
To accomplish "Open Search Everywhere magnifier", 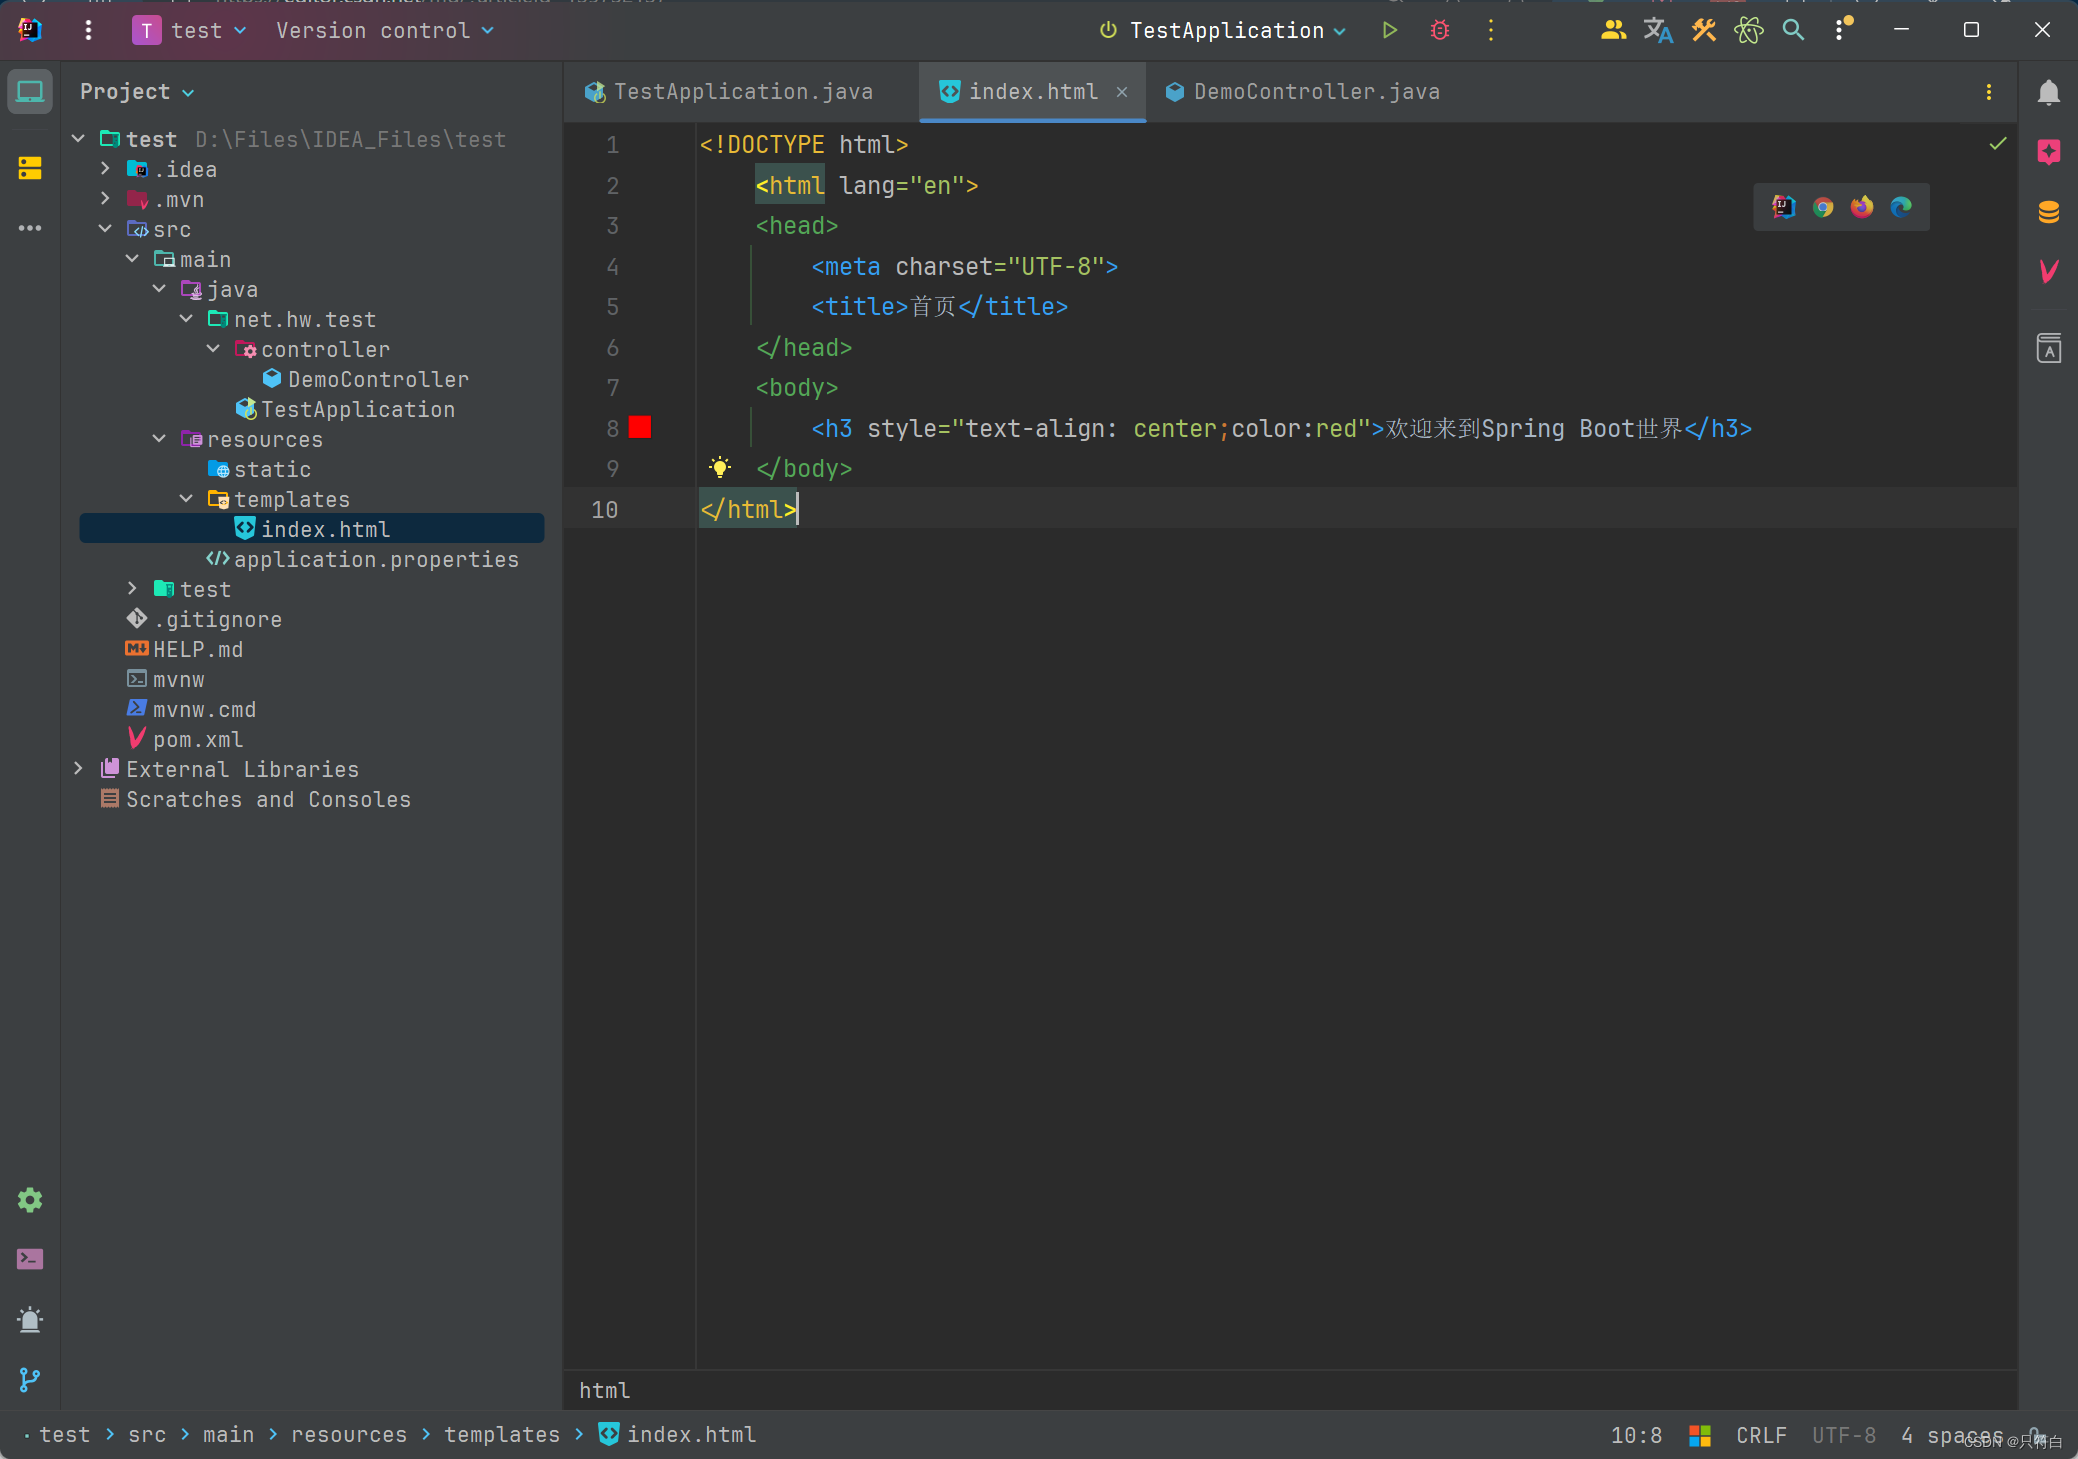I will (x=1793, y=31).
